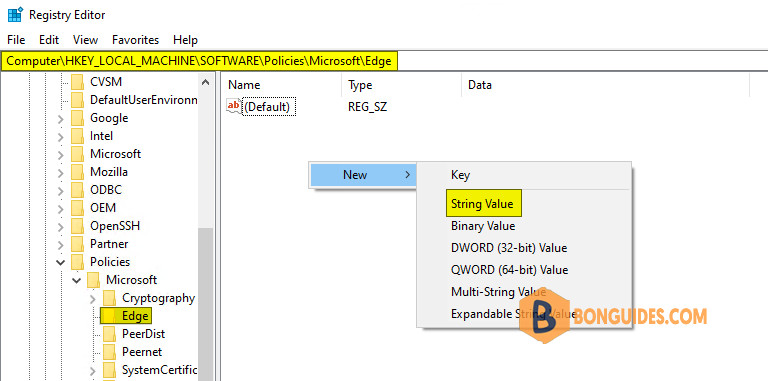This screenshot has width=768, height=381.
Task: Click the Mozilla folder icon
Action: (77, 172)
